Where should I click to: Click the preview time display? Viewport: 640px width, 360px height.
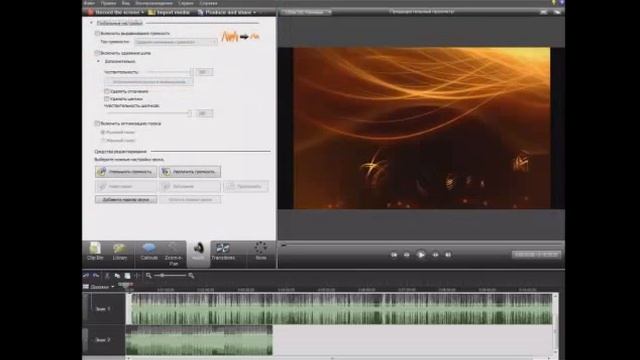536,255
